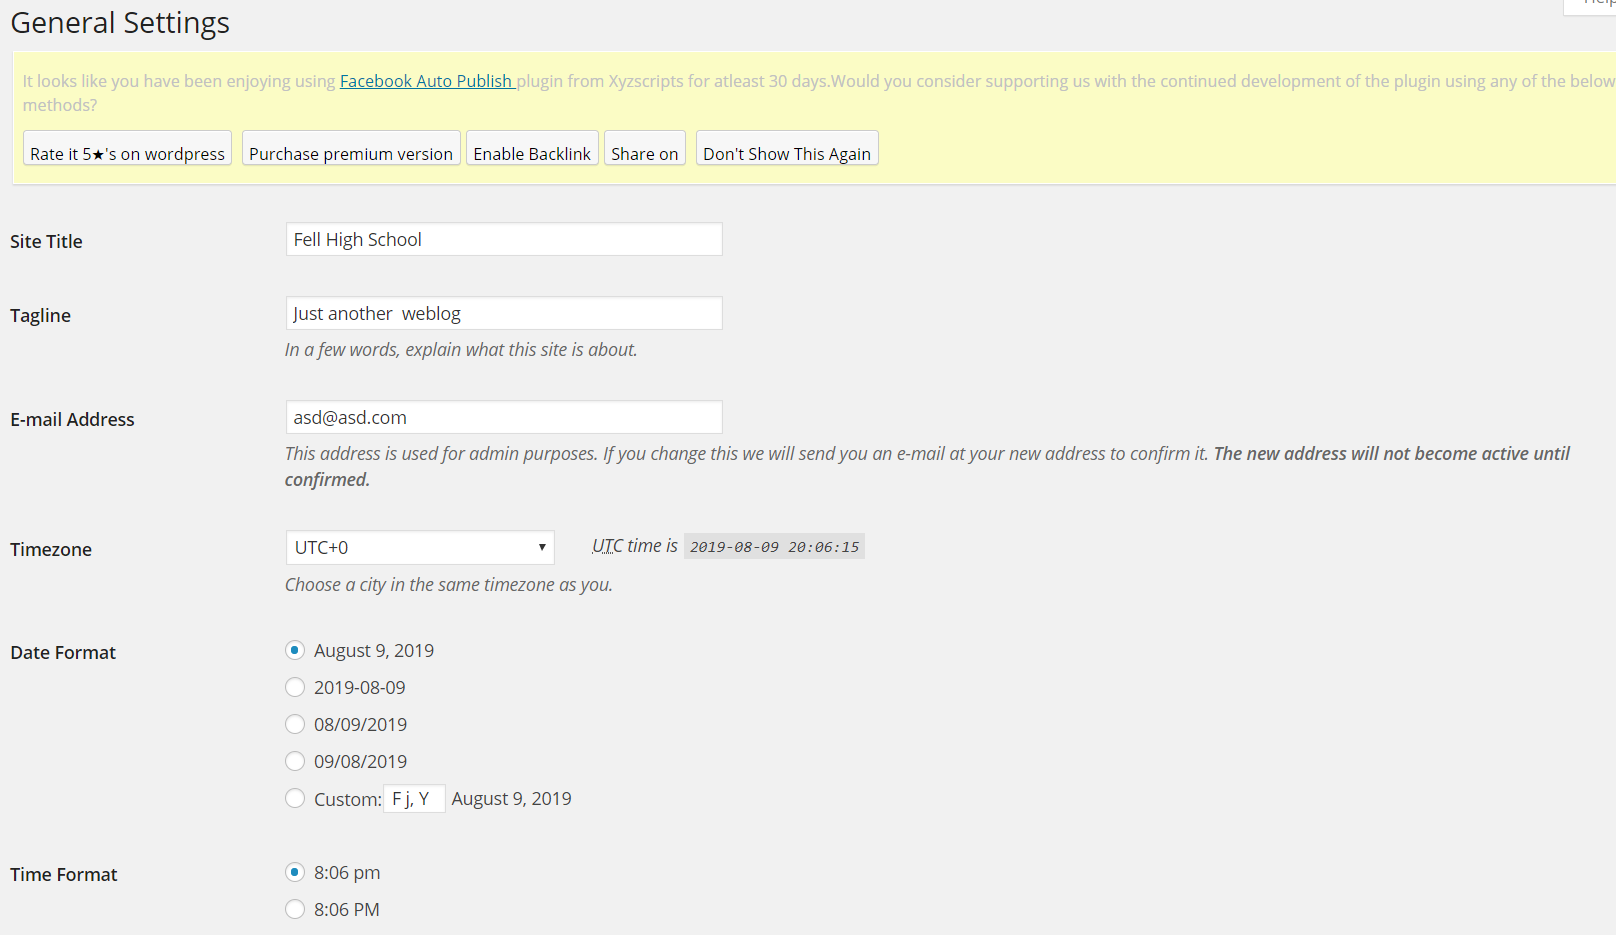Select the lowercase 8:06 pm time format

295,873
